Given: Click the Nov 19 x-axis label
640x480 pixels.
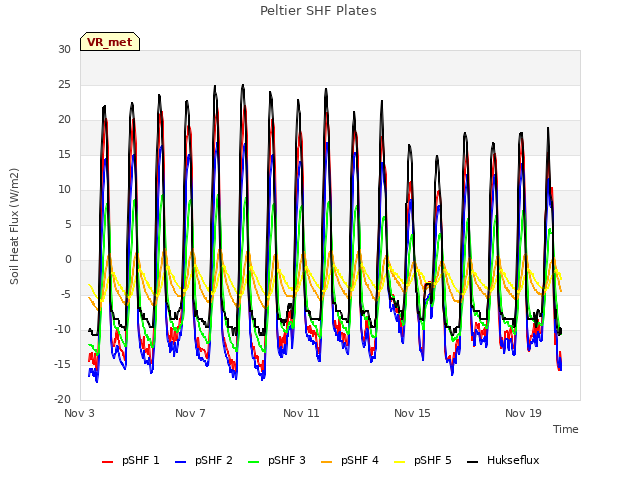Looking at the screenshot, I should tap(523, 413).
